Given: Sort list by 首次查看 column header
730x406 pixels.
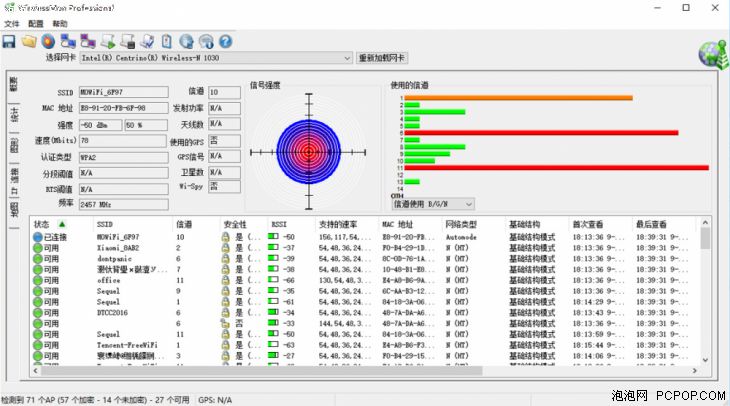Looking at the screenshot, I should 601,224.
